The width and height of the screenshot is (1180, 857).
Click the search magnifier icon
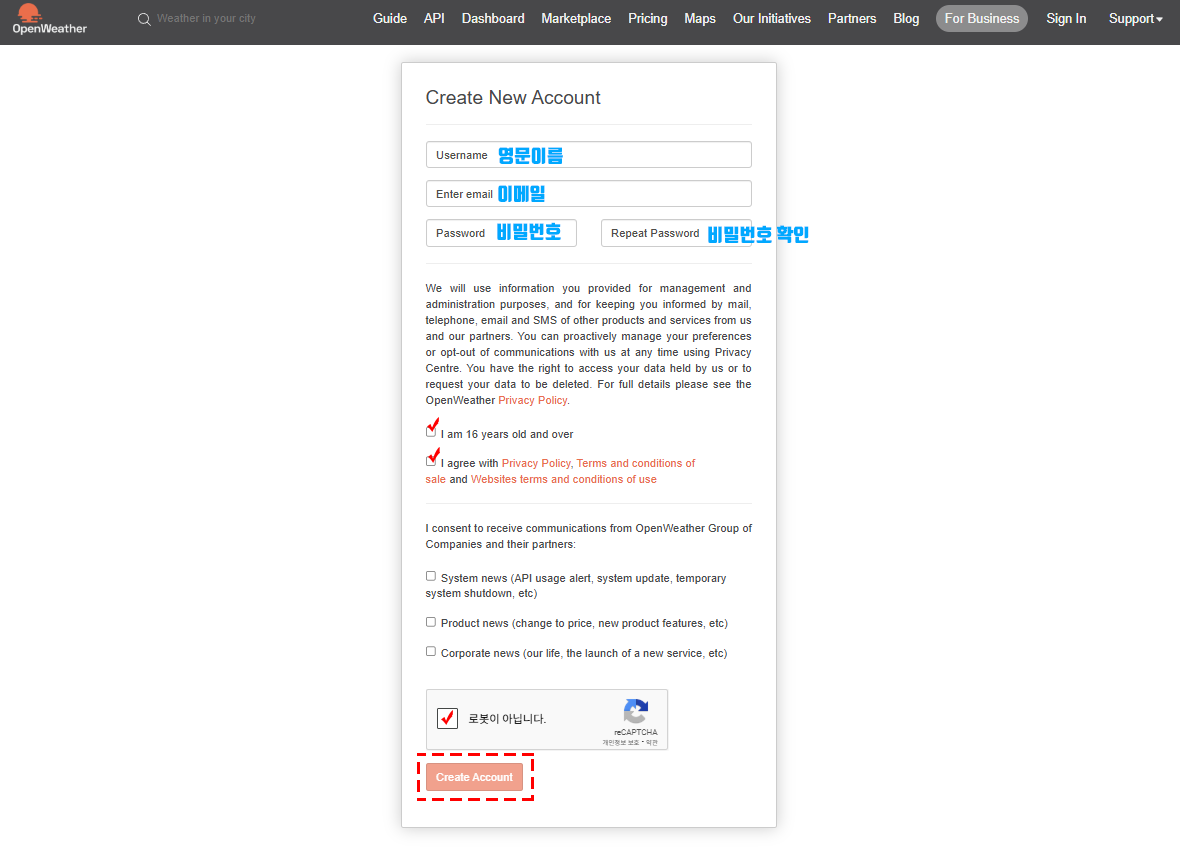click(144, 19)
